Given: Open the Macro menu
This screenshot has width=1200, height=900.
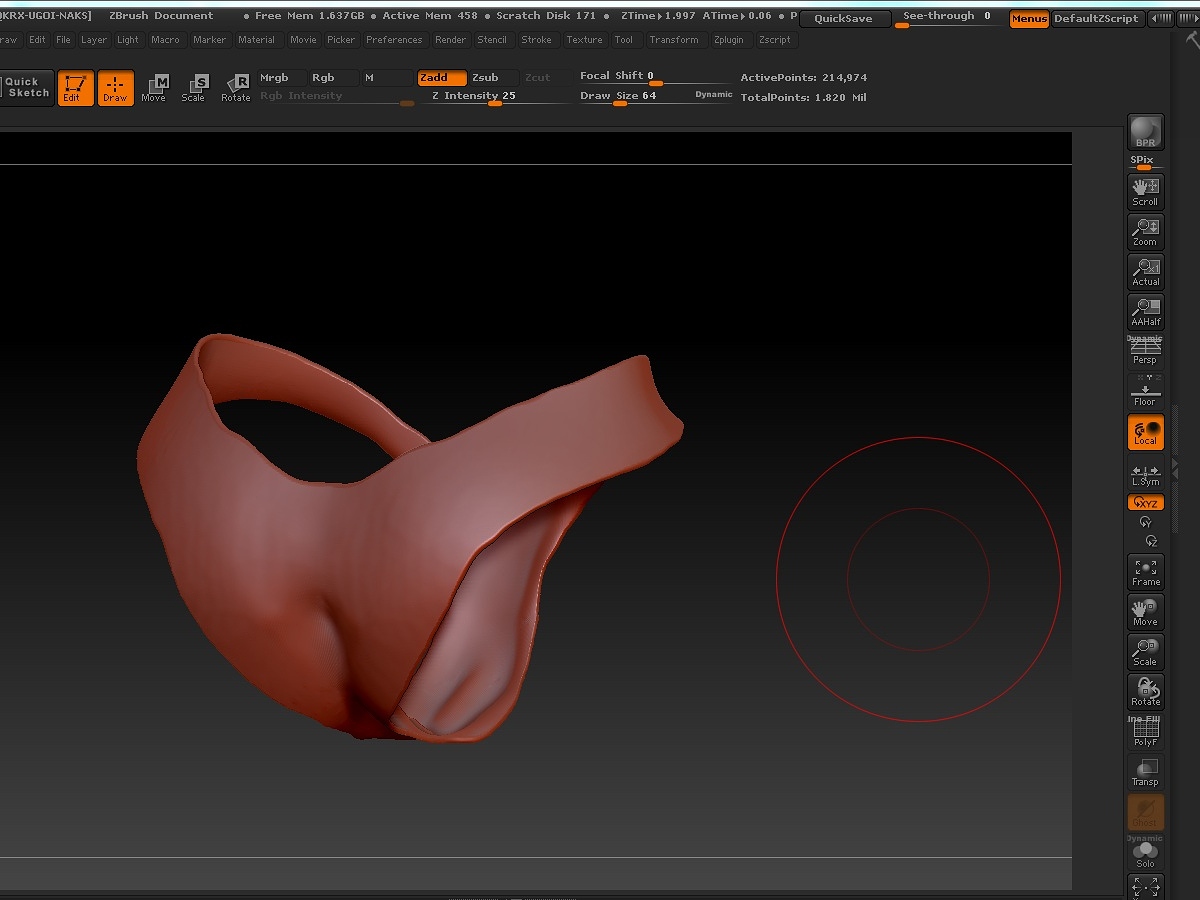Looking at the screenshot, I should 166,40.
